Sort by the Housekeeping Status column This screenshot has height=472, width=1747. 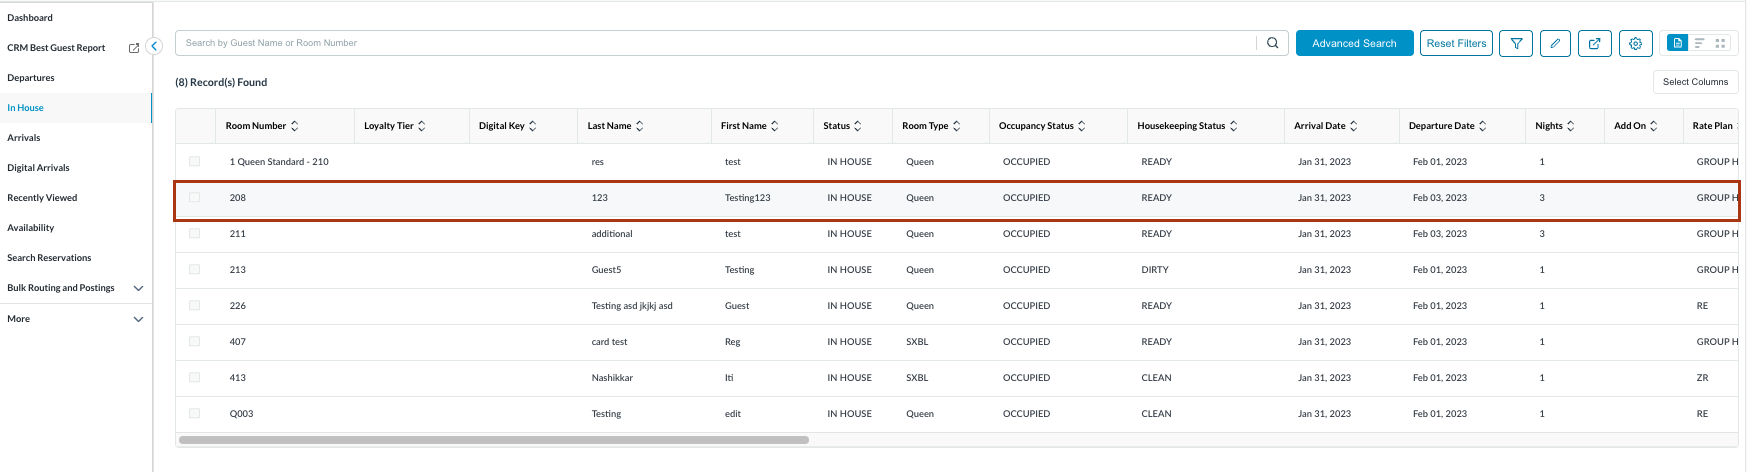click(x=1233, y=126)
